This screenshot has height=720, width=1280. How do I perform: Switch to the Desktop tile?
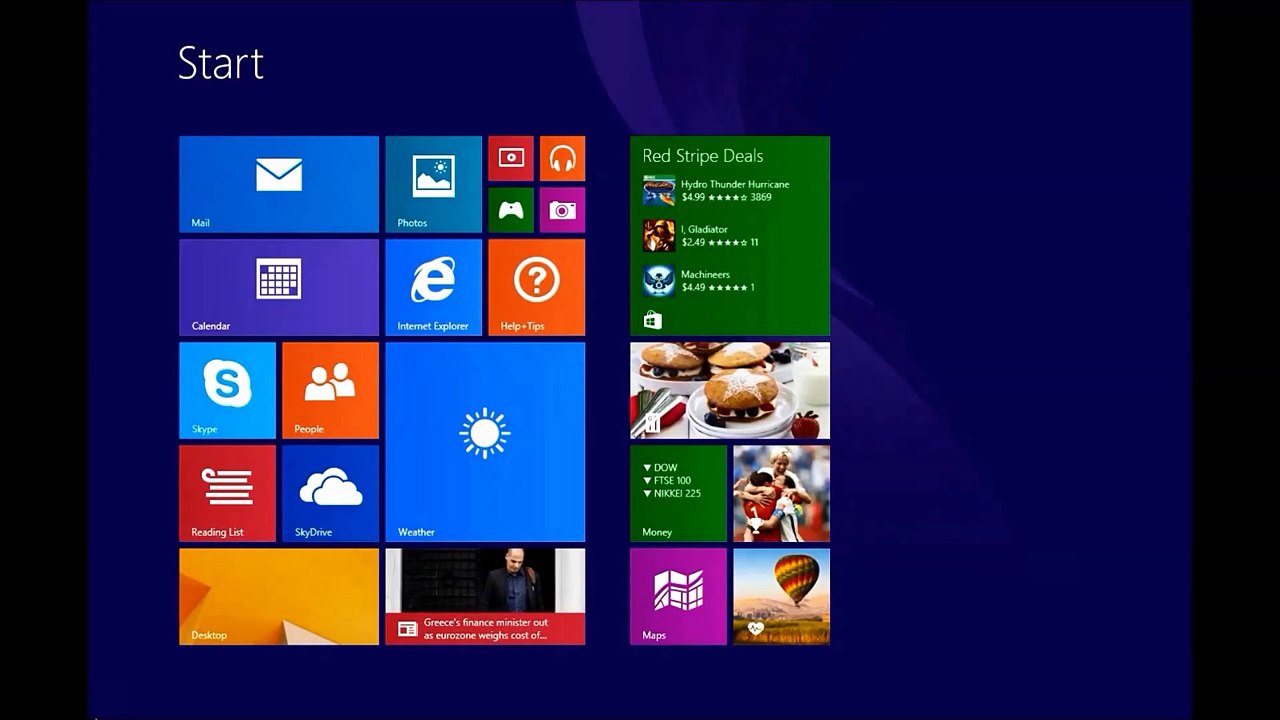point(279,596)
